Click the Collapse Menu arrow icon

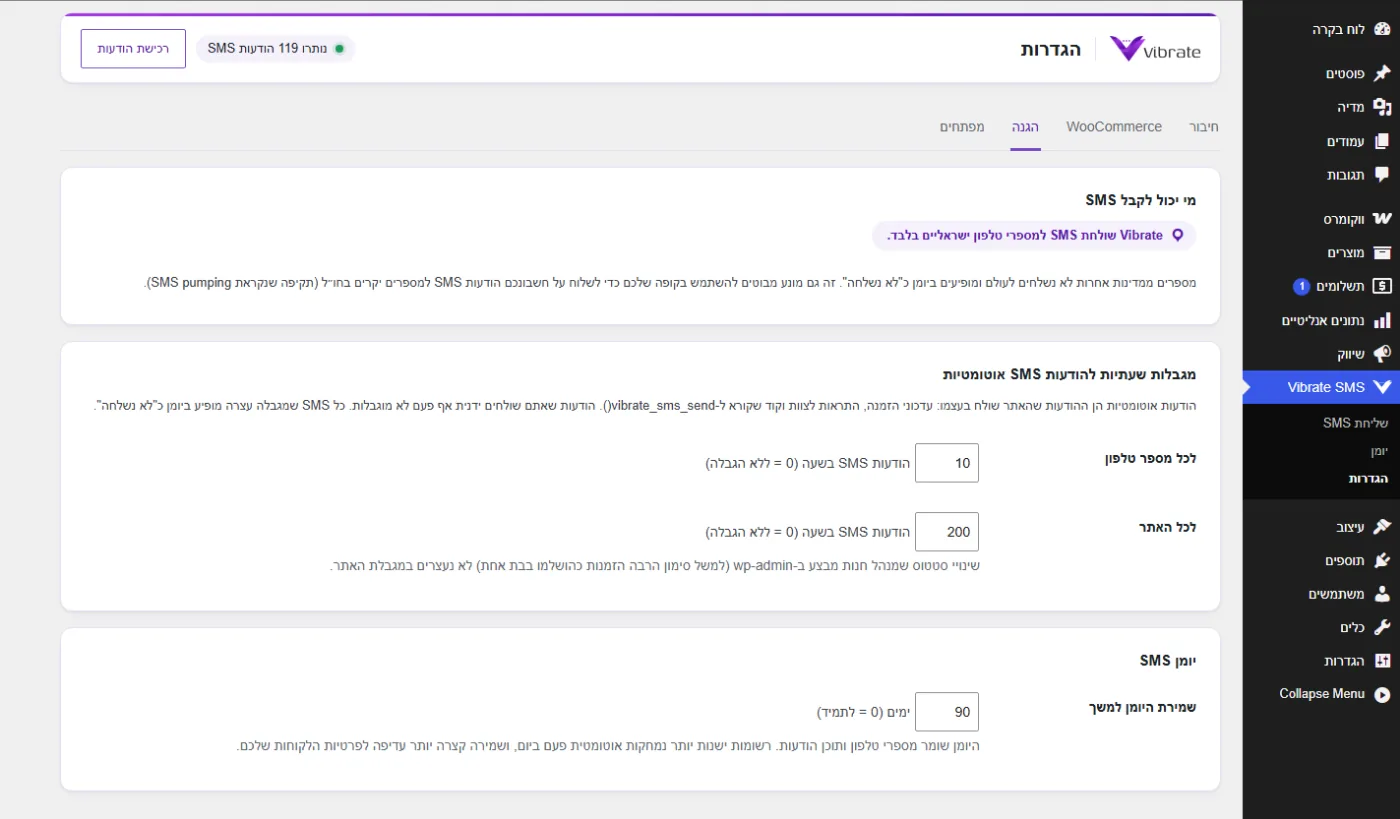tap(1382, 694)
